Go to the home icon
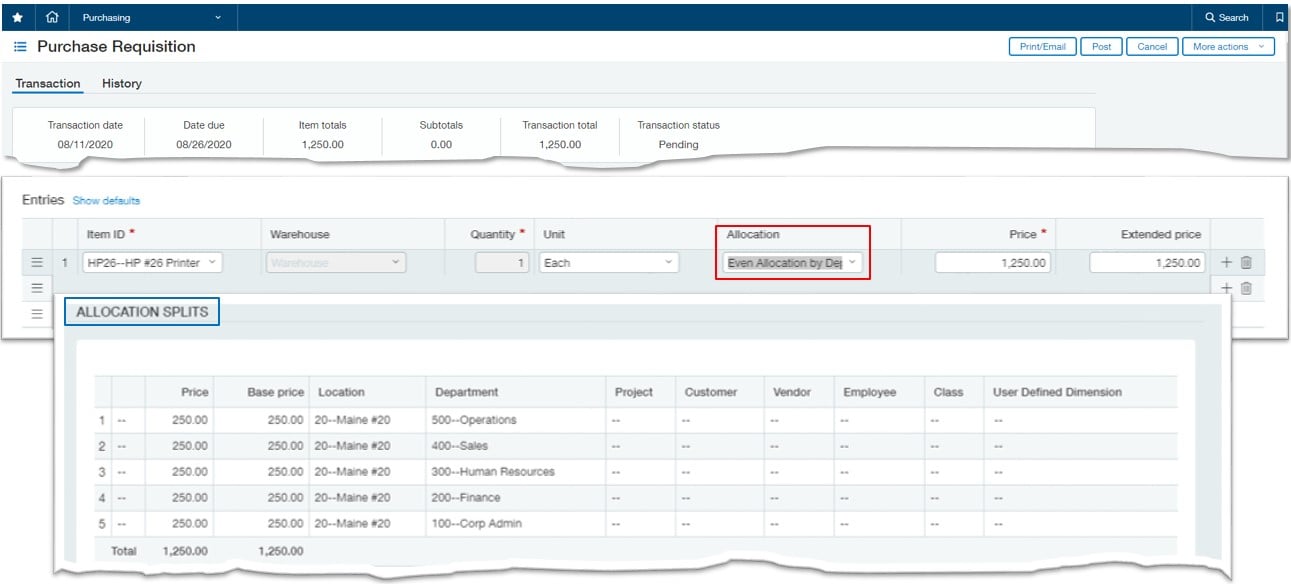Image resolution: width=1291 pixels, height=584 pixels. (52, 17)
